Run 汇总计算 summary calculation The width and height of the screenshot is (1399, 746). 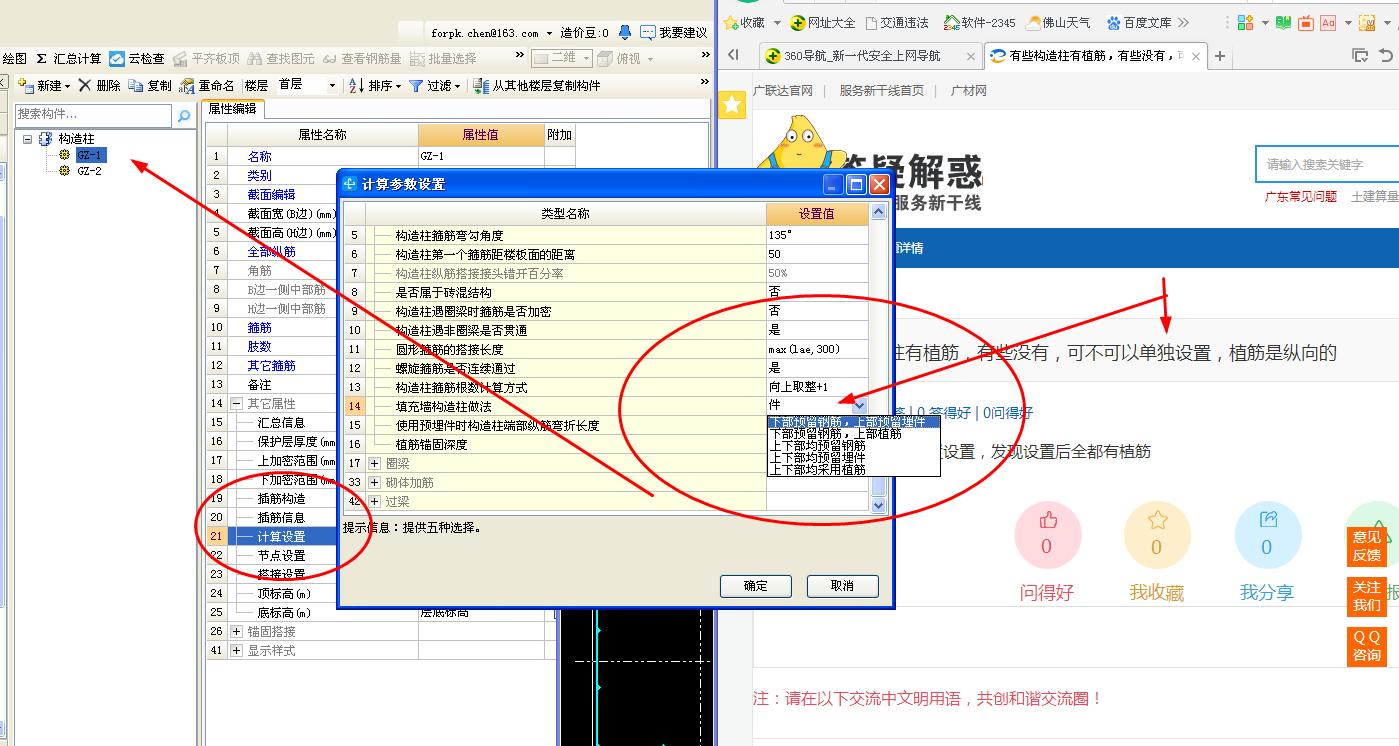coord(69,59)
